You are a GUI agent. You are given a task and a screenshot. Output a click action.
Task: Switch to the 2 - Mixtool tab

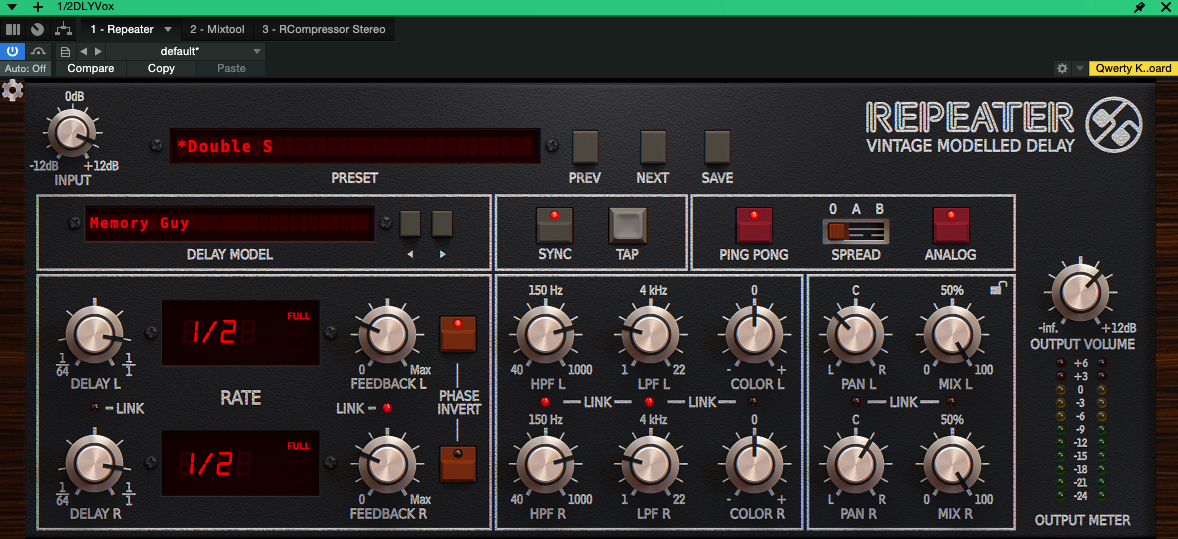point(217,30)
